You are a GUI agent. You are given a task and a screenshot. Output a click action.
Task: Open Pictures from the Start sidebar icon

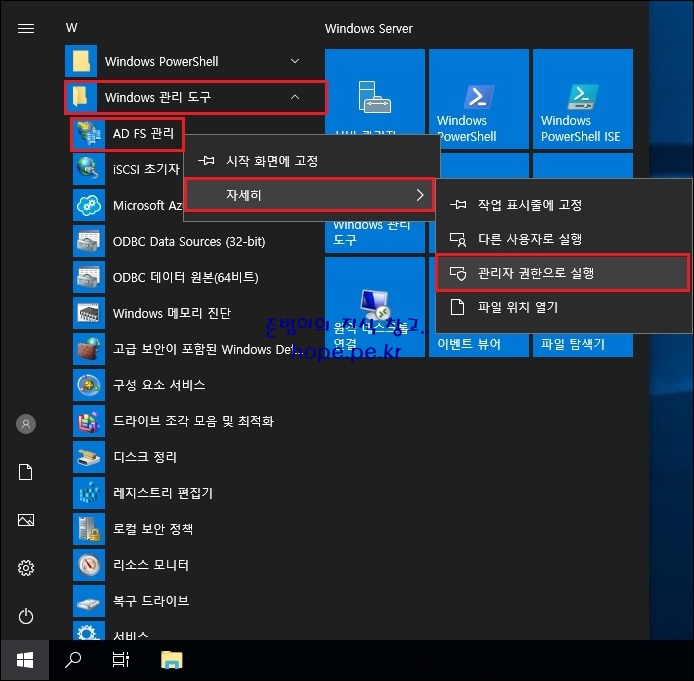point(26,520)
